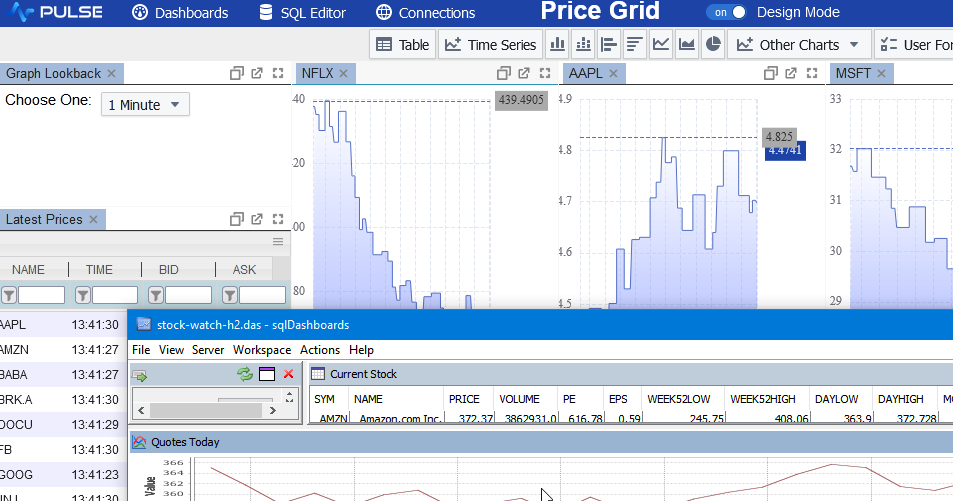Select the Graph Lookback tab
The width and height of the screenshot is (953, 501).
pos(53,74)
